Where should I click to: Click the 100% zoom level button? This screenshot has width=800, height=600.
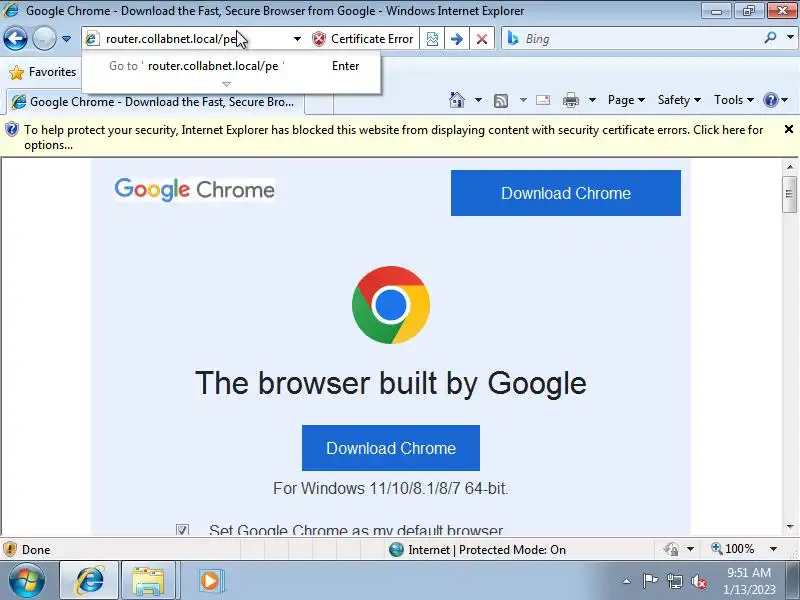coord(733,549)
